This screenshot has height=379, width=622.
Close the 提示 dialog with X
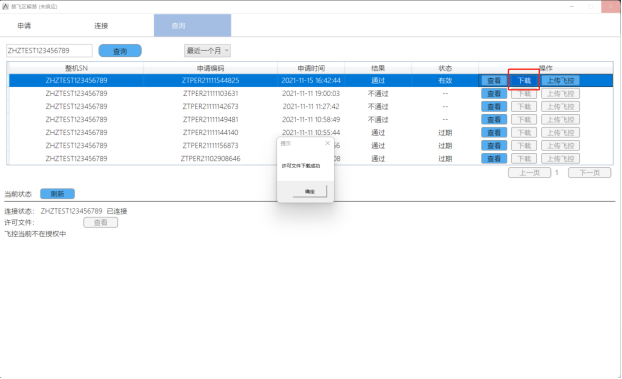click(327, 143)
